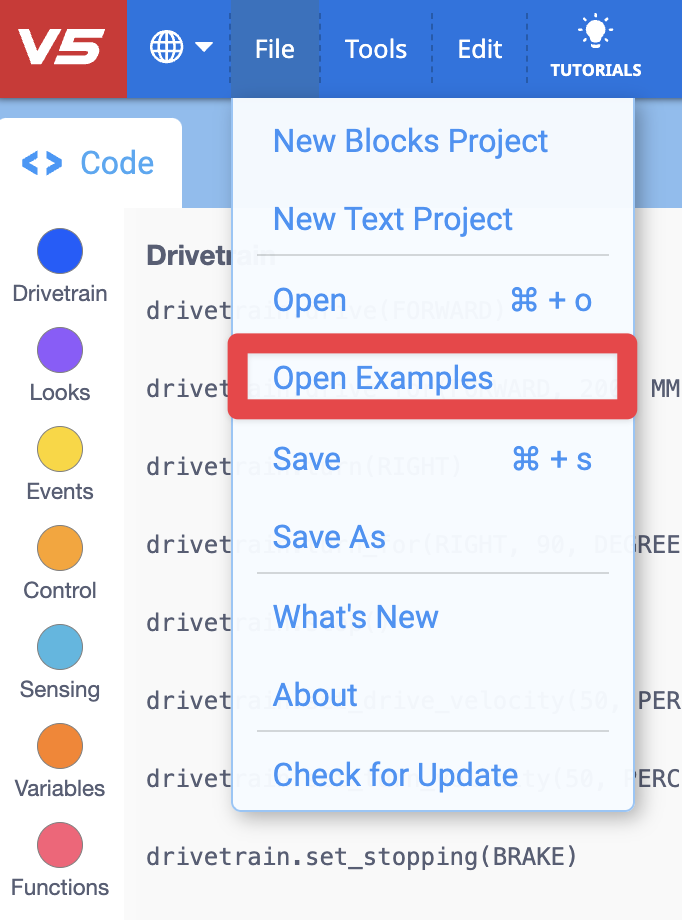Choose New Blocks Project
This screenshot has height=920, width=682.
pos(410,141)
